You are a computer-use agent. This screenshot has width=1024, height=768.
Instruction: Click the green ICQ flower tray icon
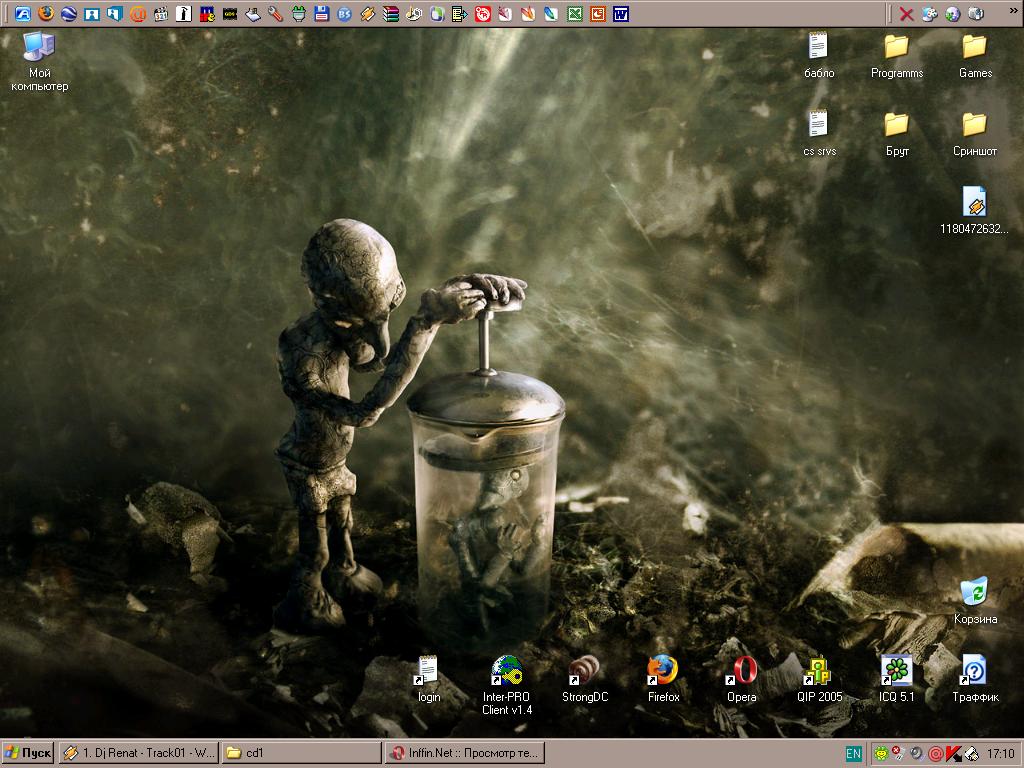coord(882,754)
